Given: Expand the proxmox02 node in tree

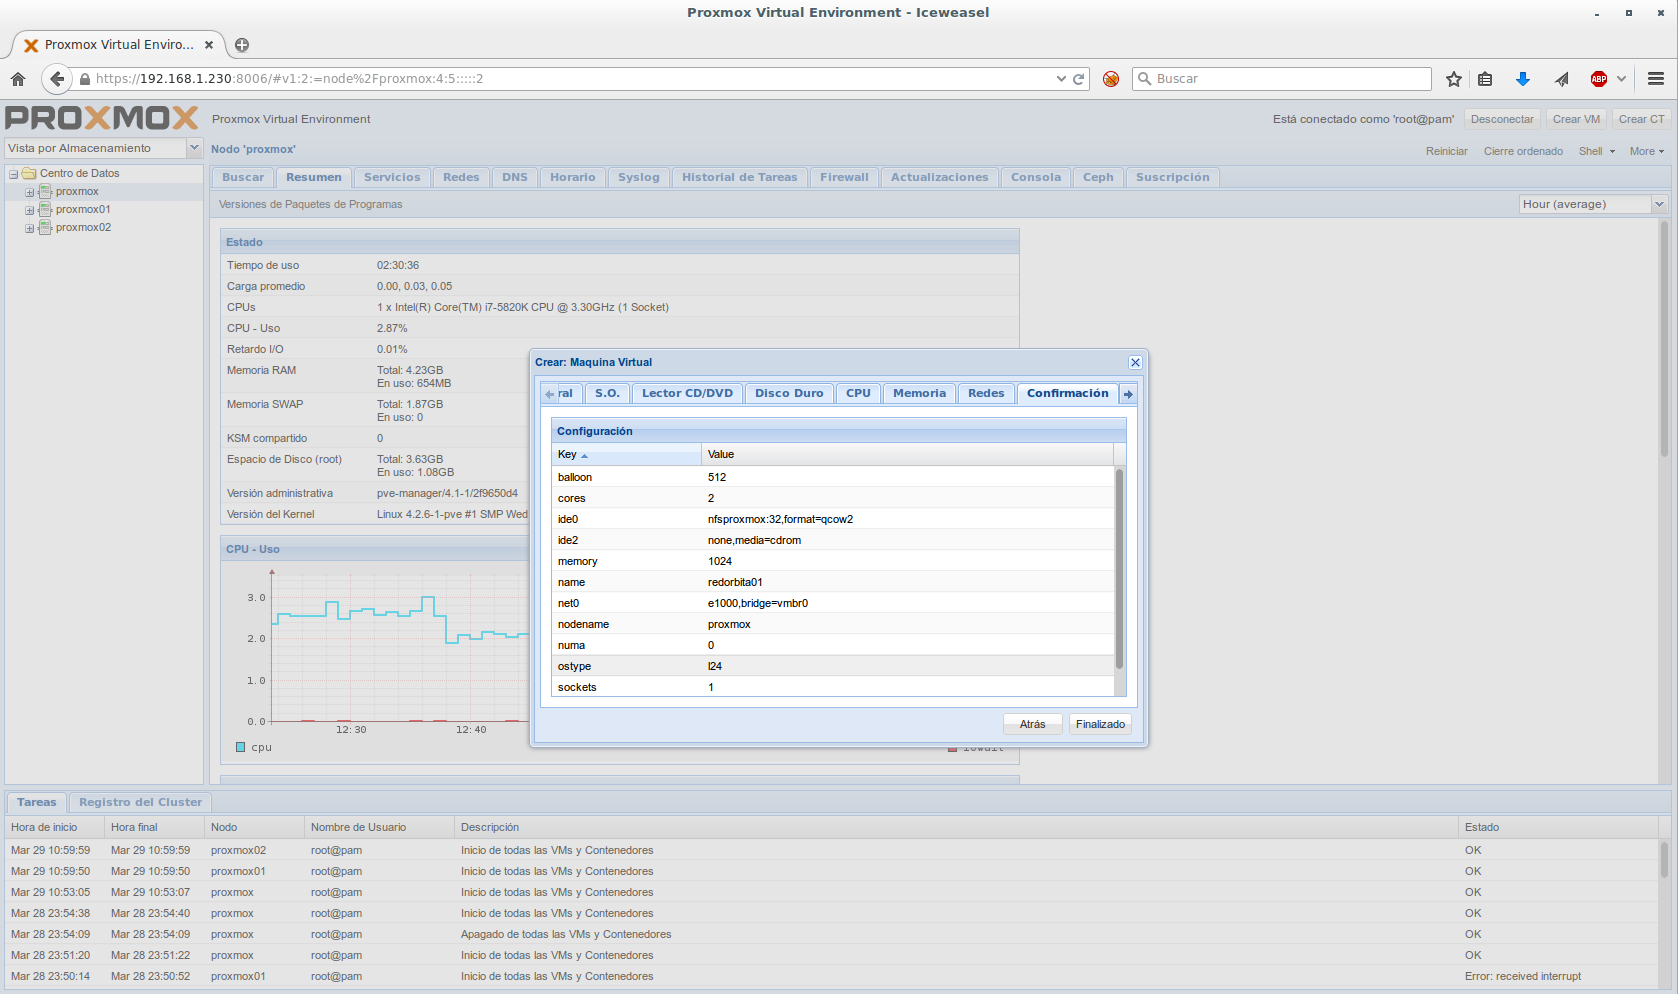Looking at the screenshot, I should tap(30, 228).
